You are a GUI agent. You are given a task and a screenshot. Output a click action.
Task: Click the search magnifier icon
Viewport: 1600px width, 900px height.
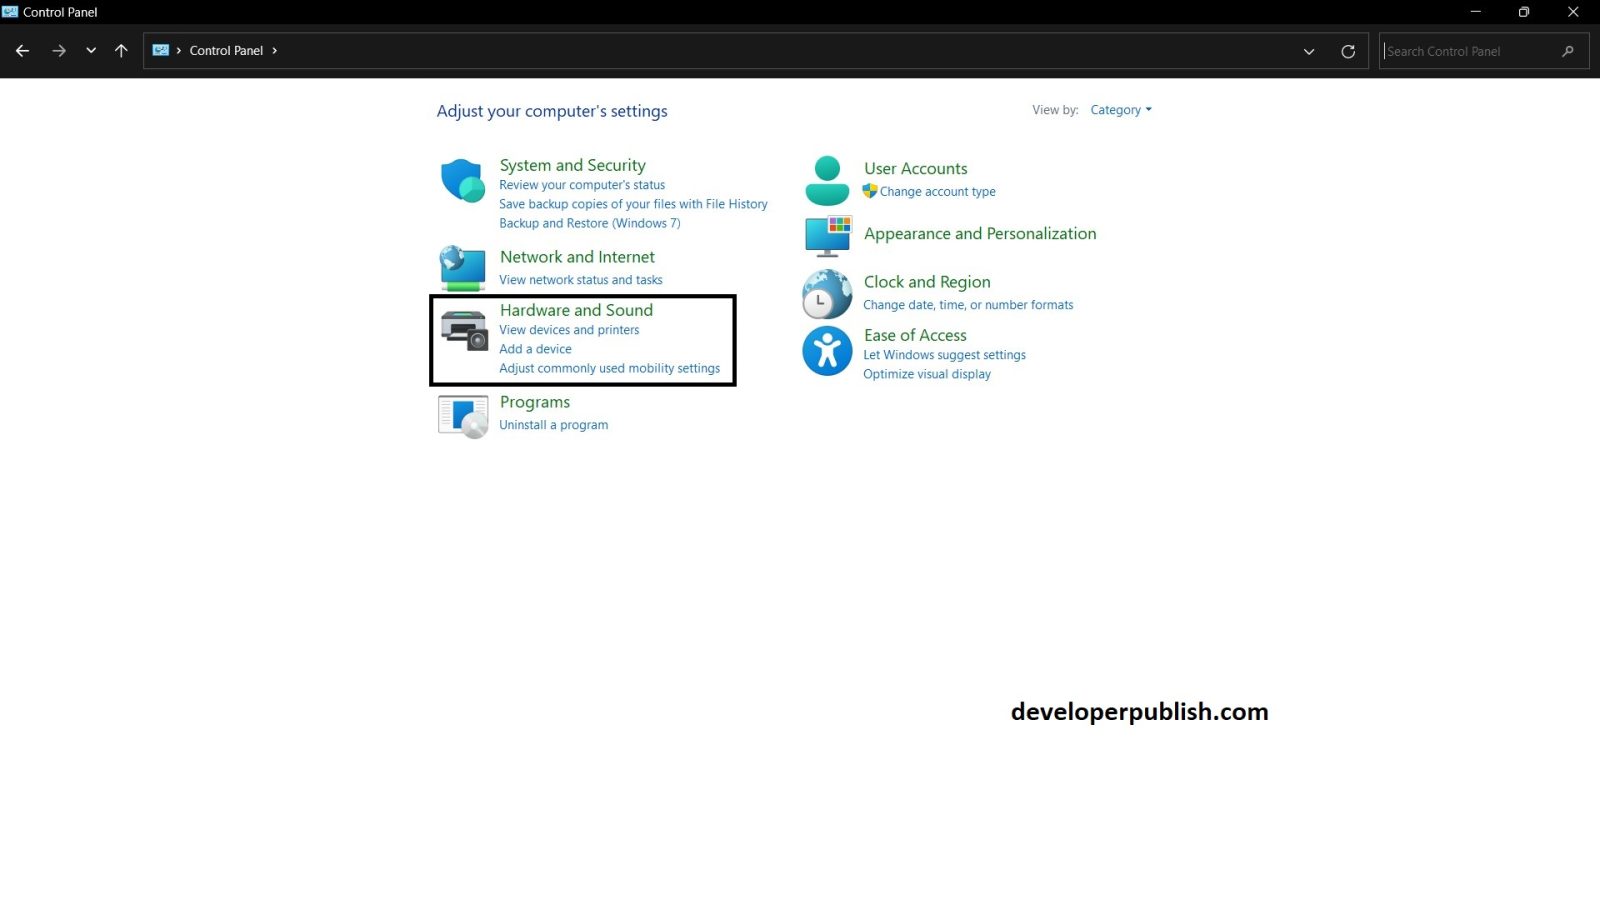click(x=1568, y=51)
